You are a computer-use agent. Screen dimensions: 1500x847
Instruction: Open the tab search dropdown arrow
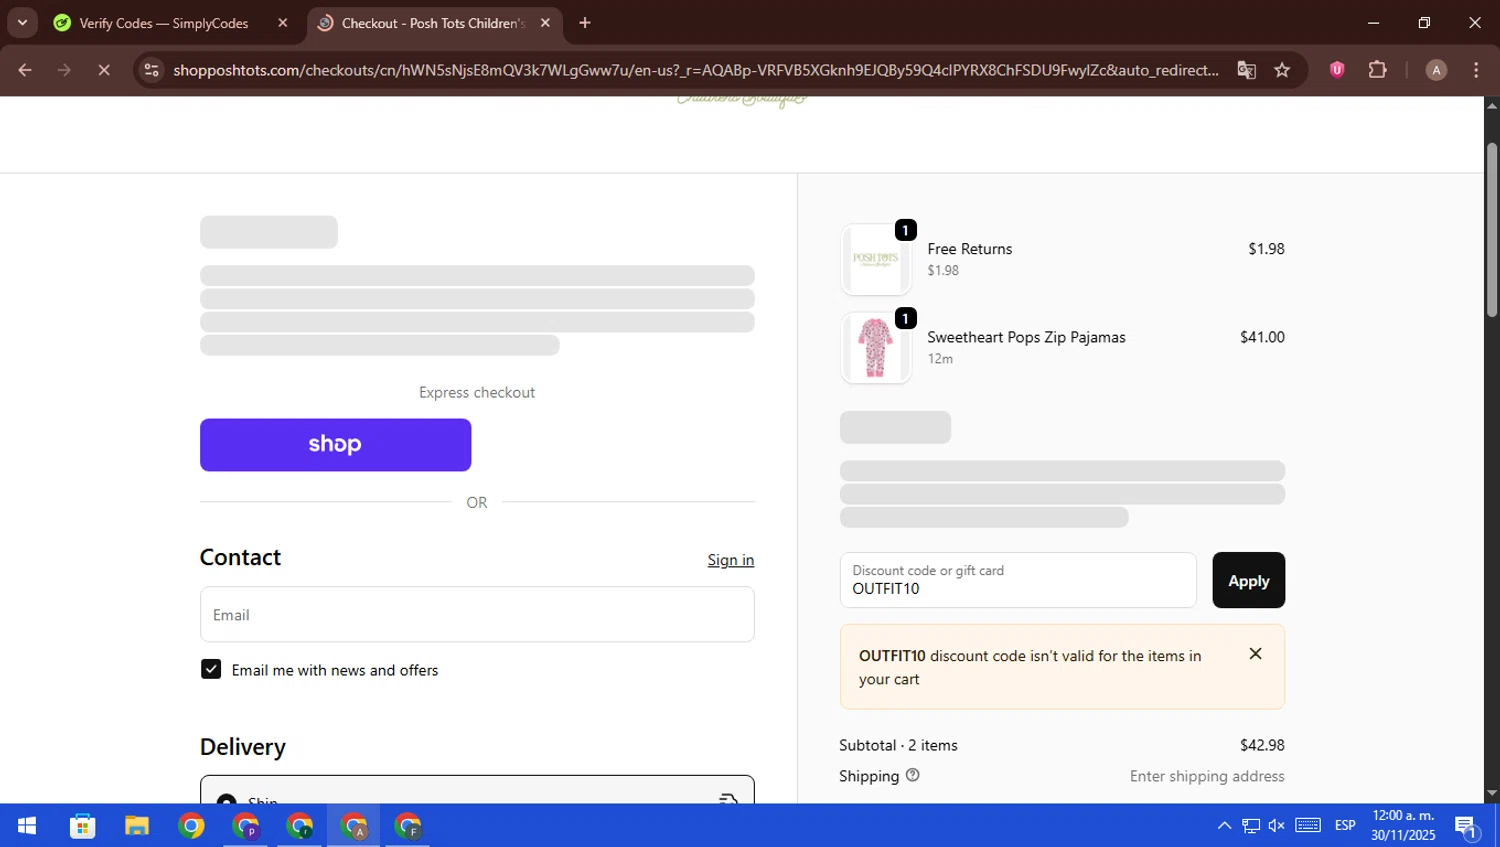[22, 22]
